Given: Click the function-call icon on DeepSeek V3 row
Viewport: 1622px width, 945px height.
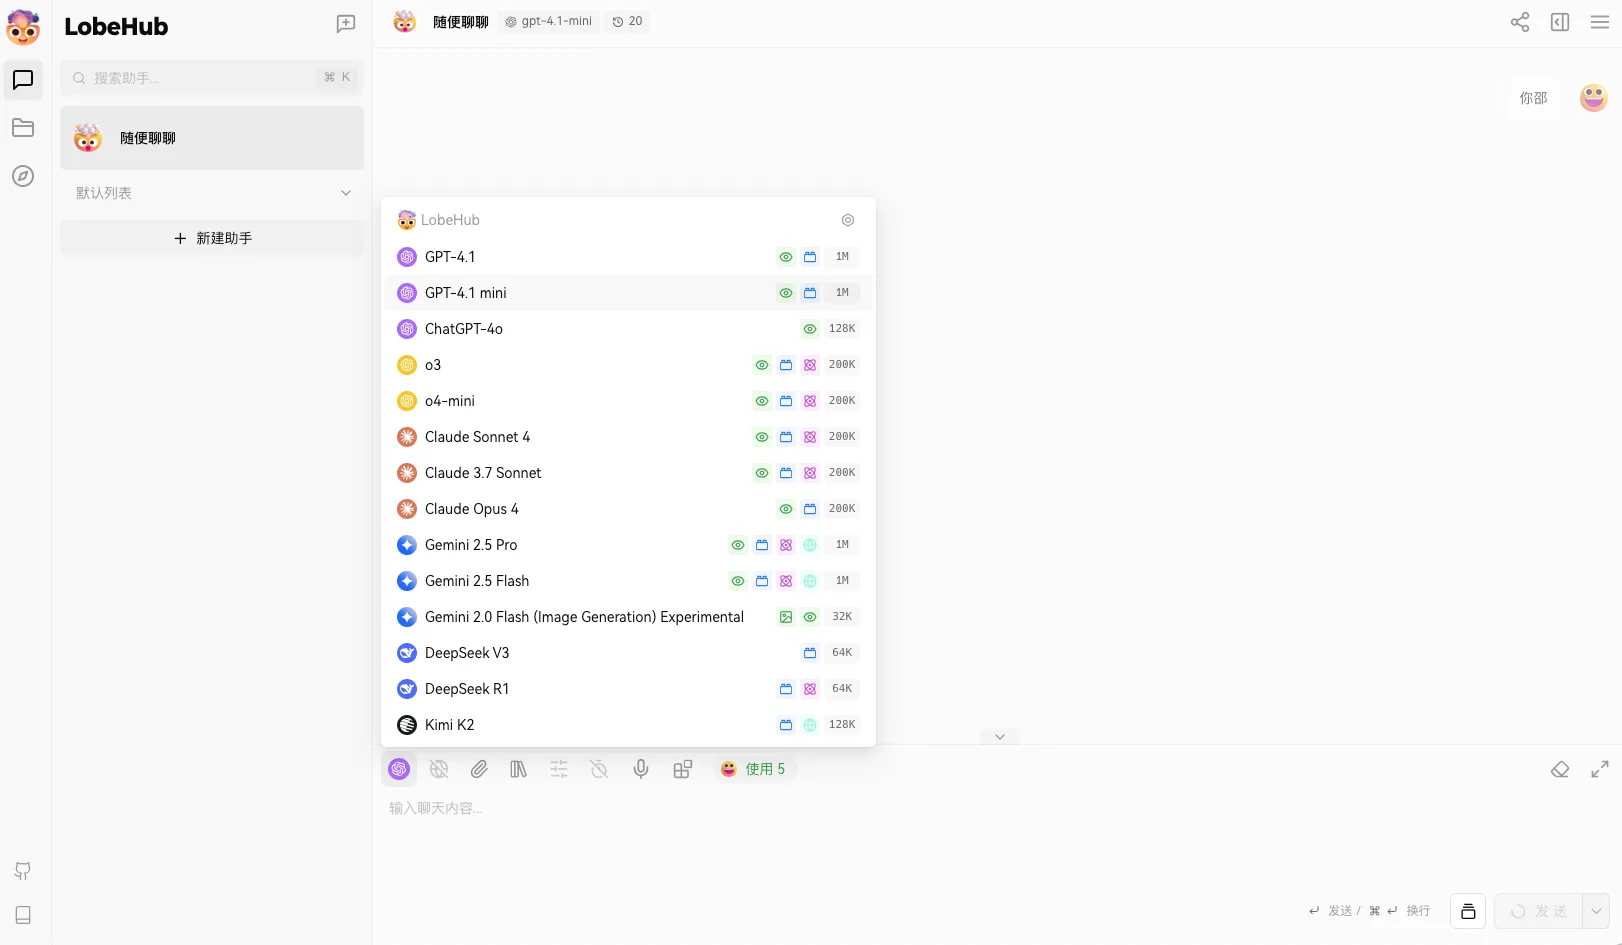Looking at the screenshot, I should click(810, 653).
